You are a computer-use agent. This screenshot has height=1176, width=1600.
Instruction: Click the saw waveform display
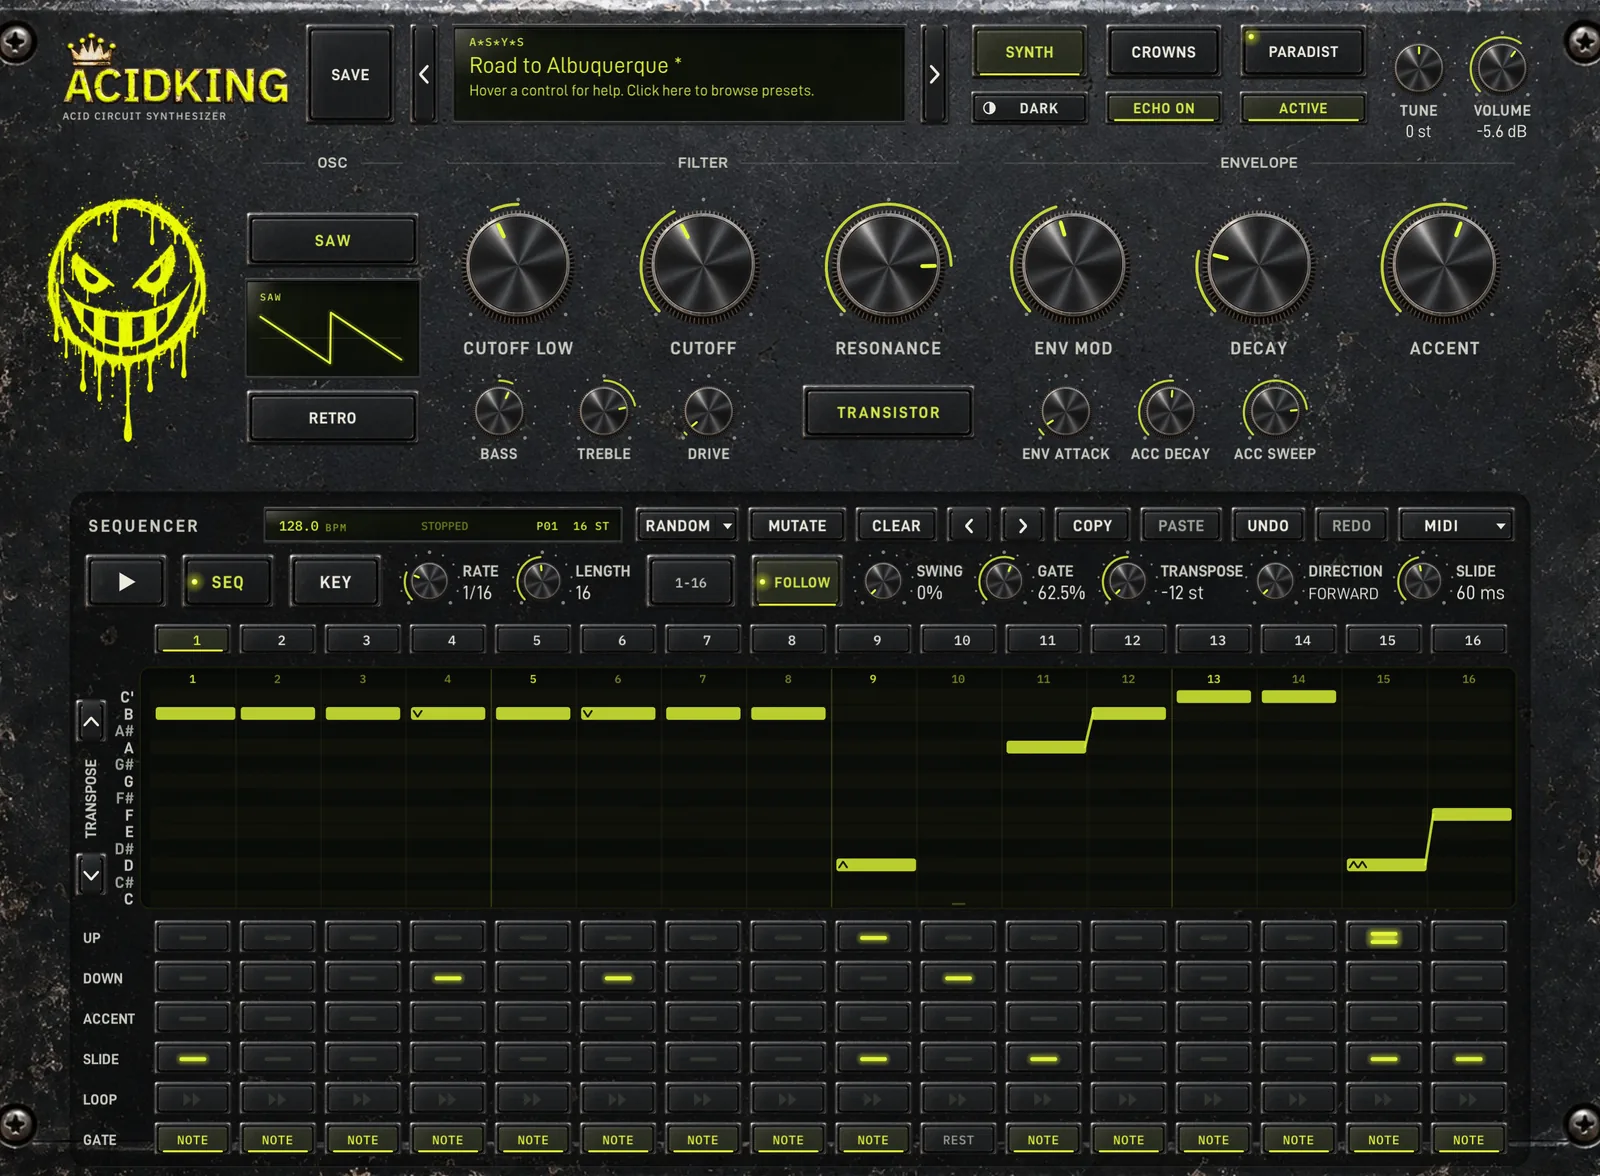[x=332, y=328]
